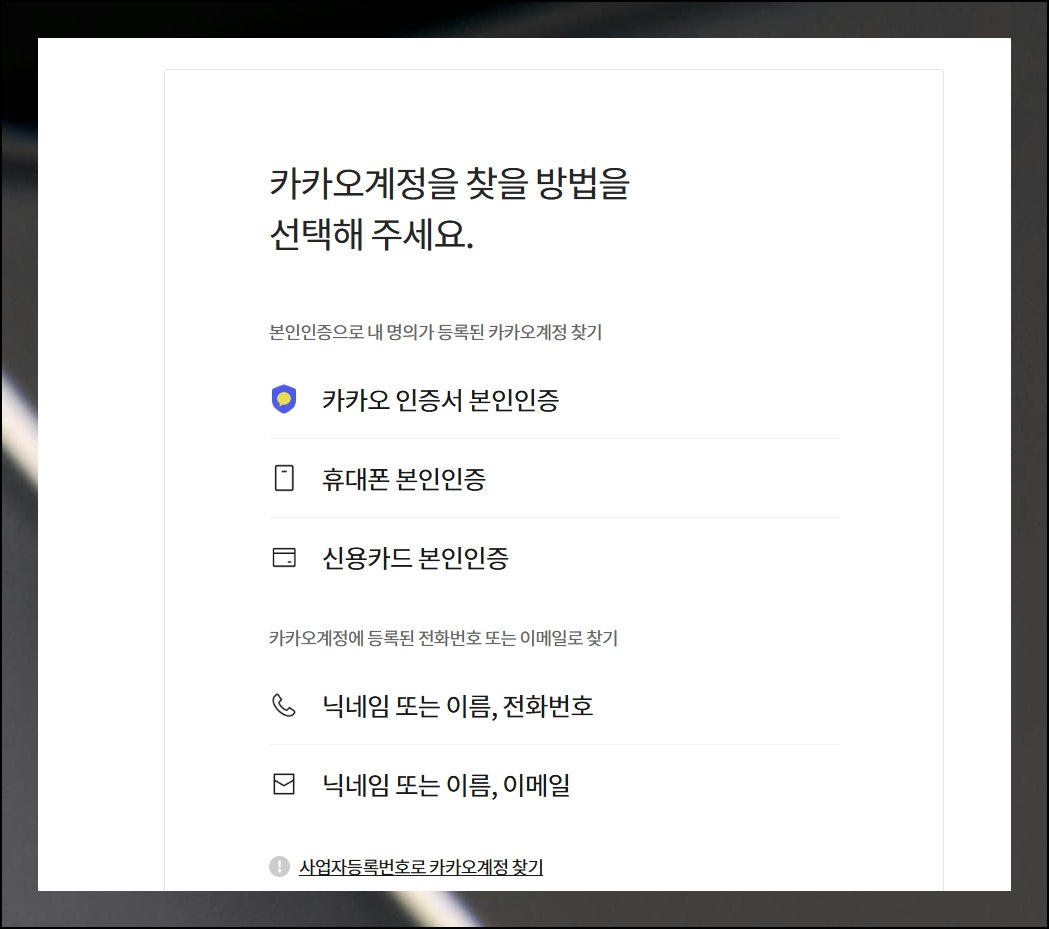Click text 본인인증으로 내 명의가 등록된 카카오계정 찾기
This screenshot has width=1049, height=929.
pyautogui.click(x=436, y=332)
